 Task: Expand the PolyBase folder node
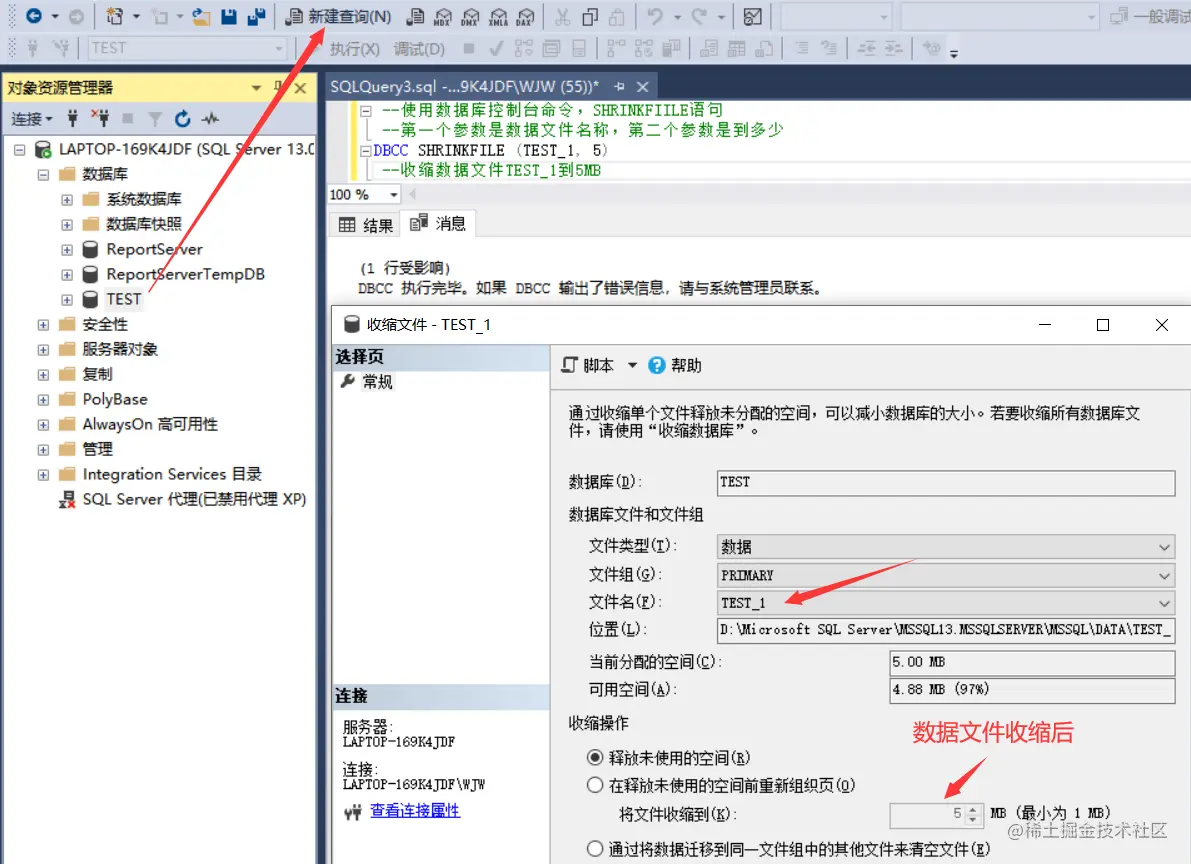tap(43, 400)
